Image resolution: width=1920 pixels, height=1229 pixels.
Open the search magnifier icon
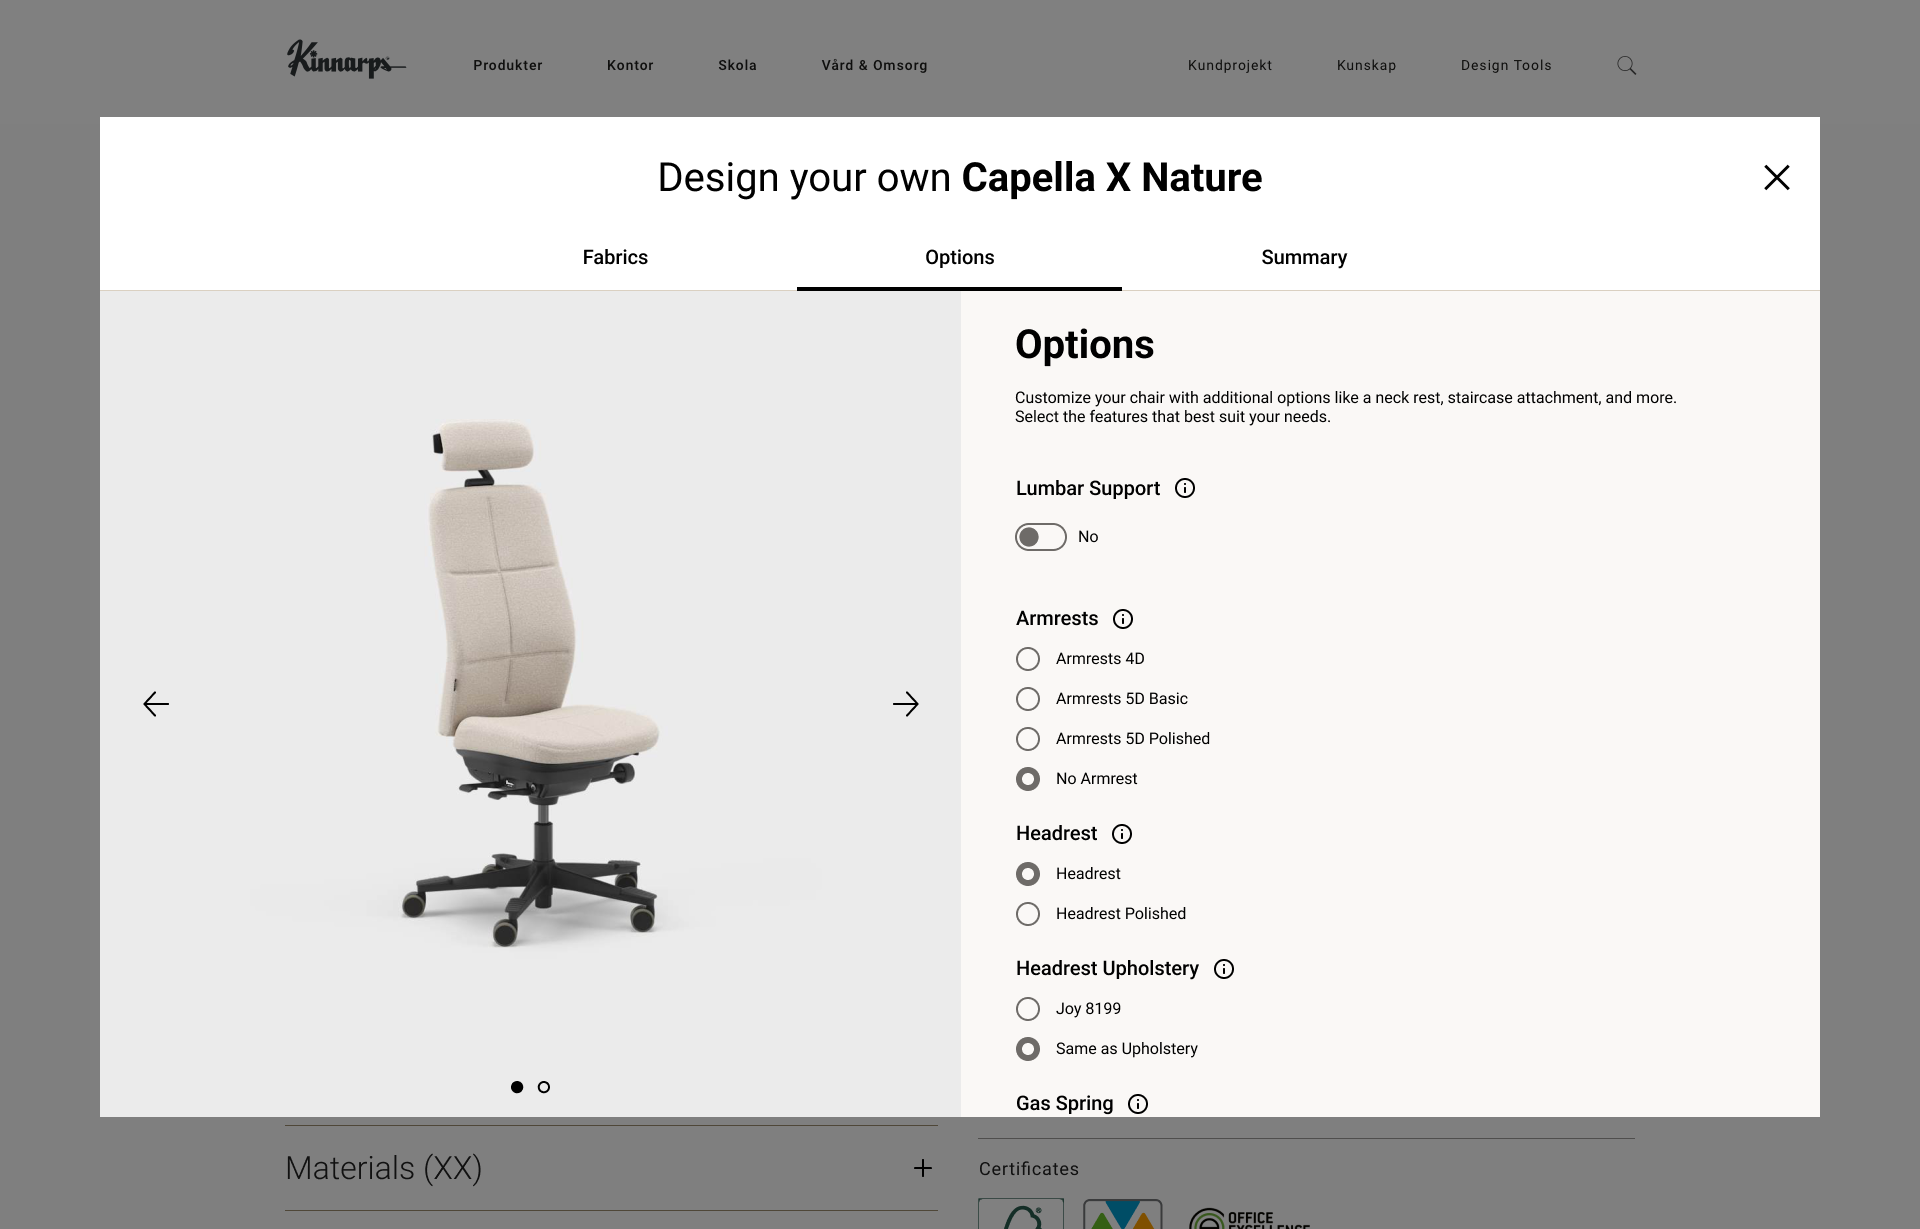(x=1627, y=66)
